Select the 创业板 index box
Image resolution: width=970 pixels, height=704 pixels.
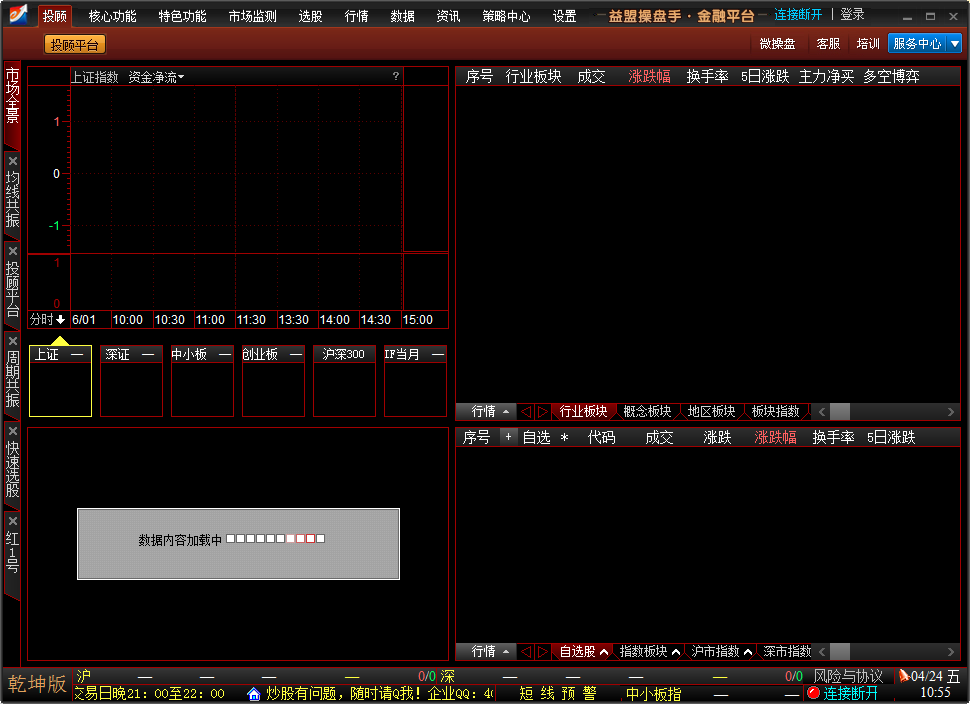(273, 381)
